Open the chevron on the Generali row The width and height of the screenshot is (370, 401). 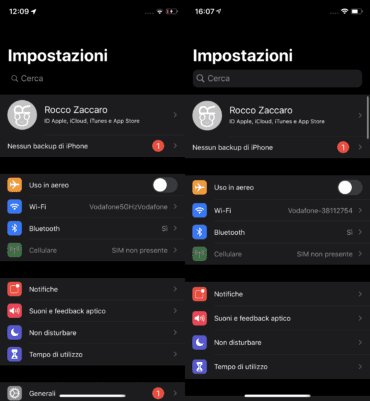pyautogui.click(x=175, y=393)
